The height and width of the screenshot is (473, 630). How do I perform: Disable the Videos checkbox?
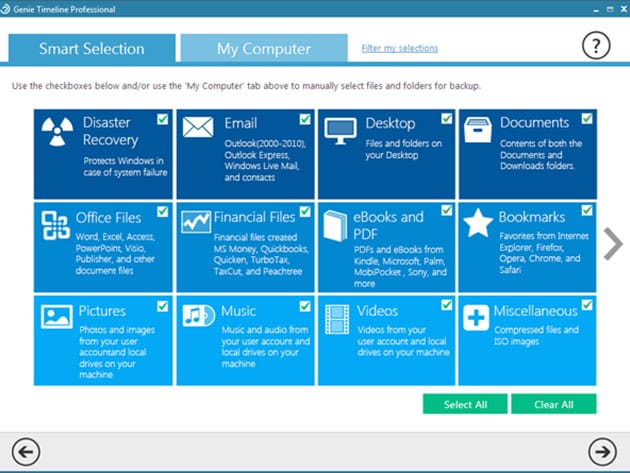coord(446,305)
